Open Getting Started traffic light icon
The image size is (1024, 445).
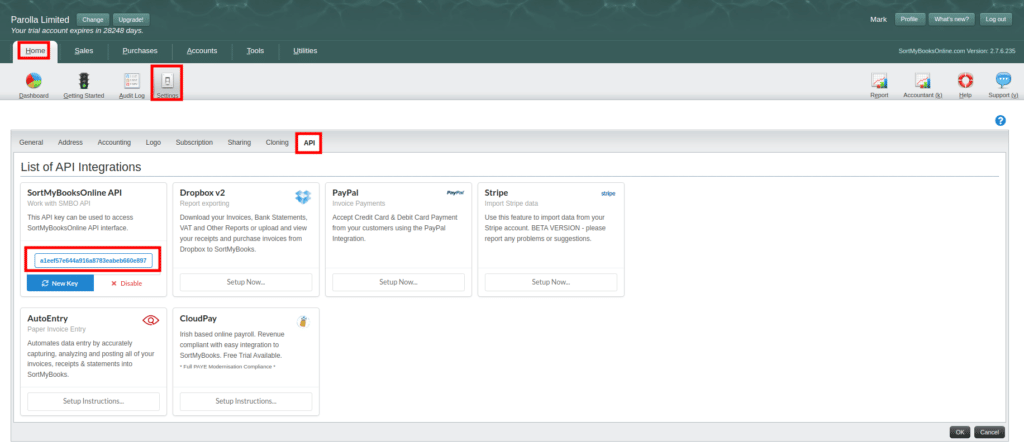tap(84, 81)
